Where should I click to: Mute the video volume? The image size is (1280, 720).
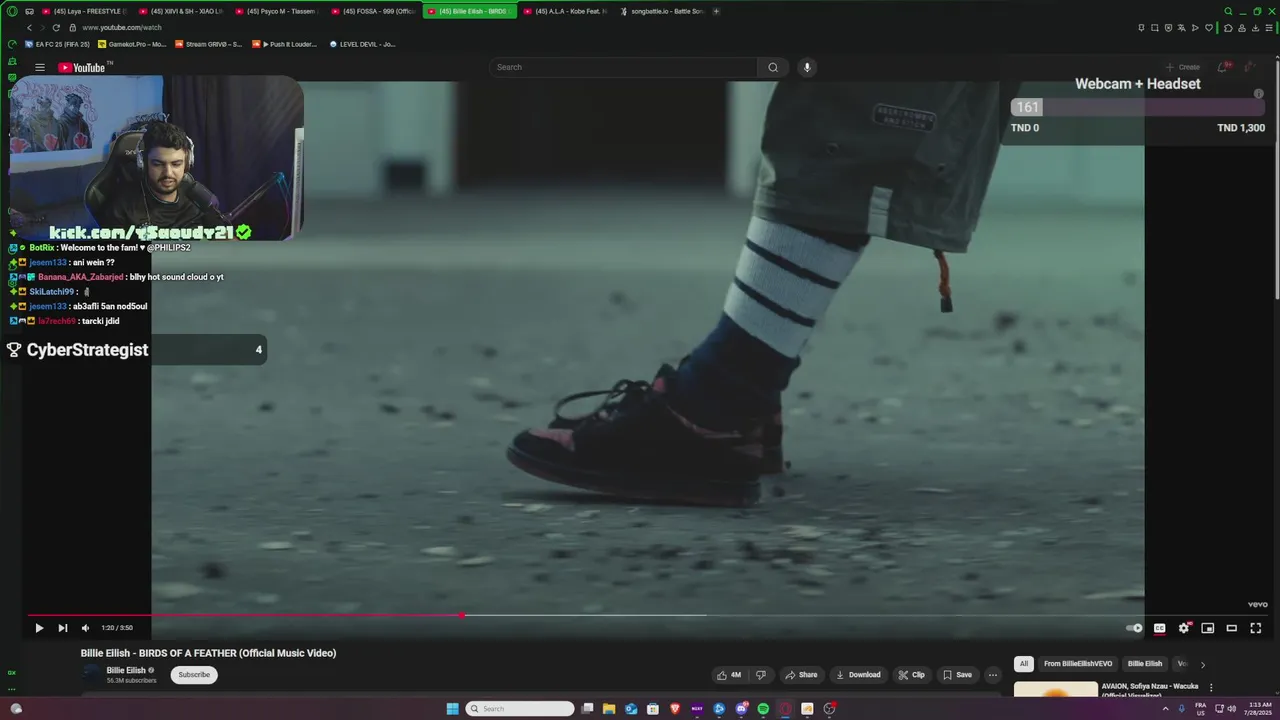(85, 628)
